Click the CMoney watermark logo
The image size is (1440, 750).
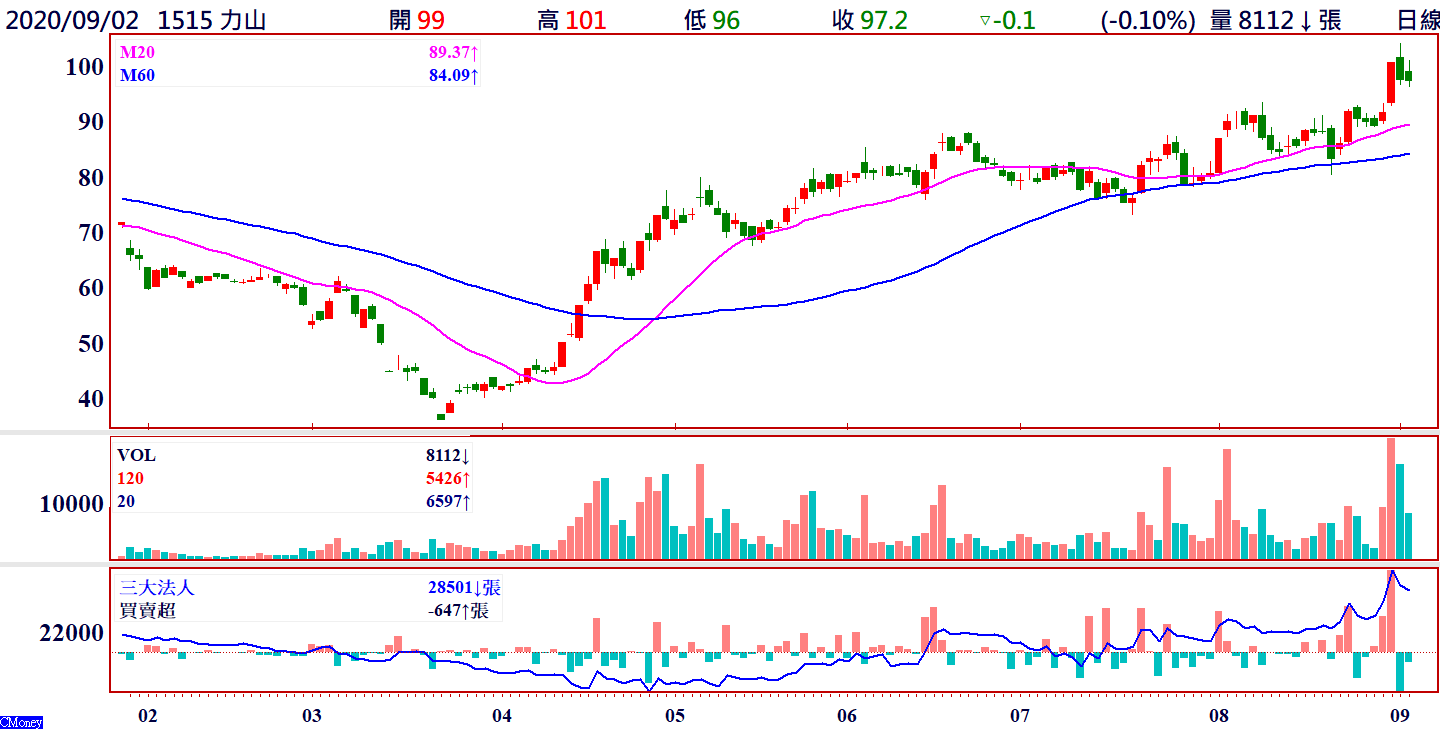pyautogui.click(x=21, y=722)
